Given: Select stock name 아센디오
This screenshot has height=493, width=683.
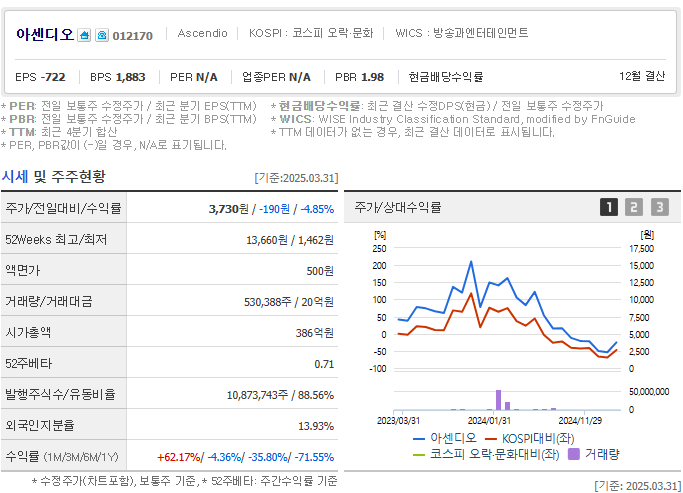Looking at the screenshot, I should pyautogui.click(x=45, y=34).
